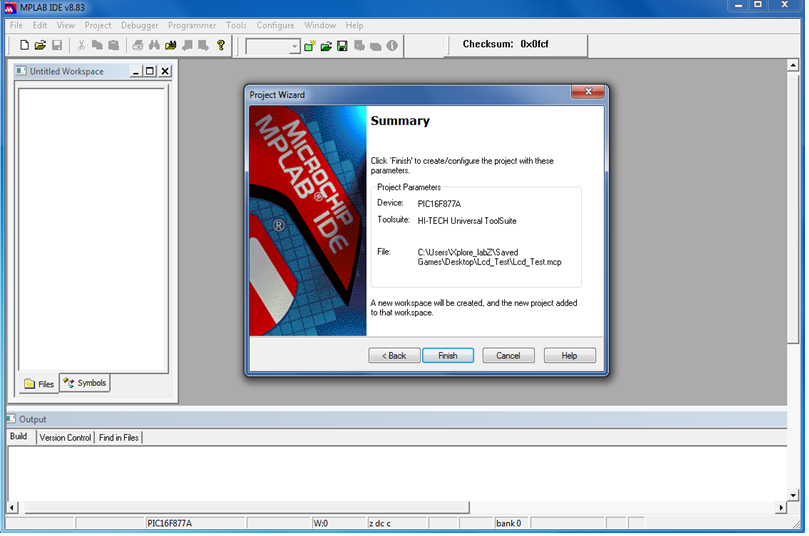The height and width of the screenshot is (536, 809).
Task: Click the binoculars Find icon
Action: (154, 45)
